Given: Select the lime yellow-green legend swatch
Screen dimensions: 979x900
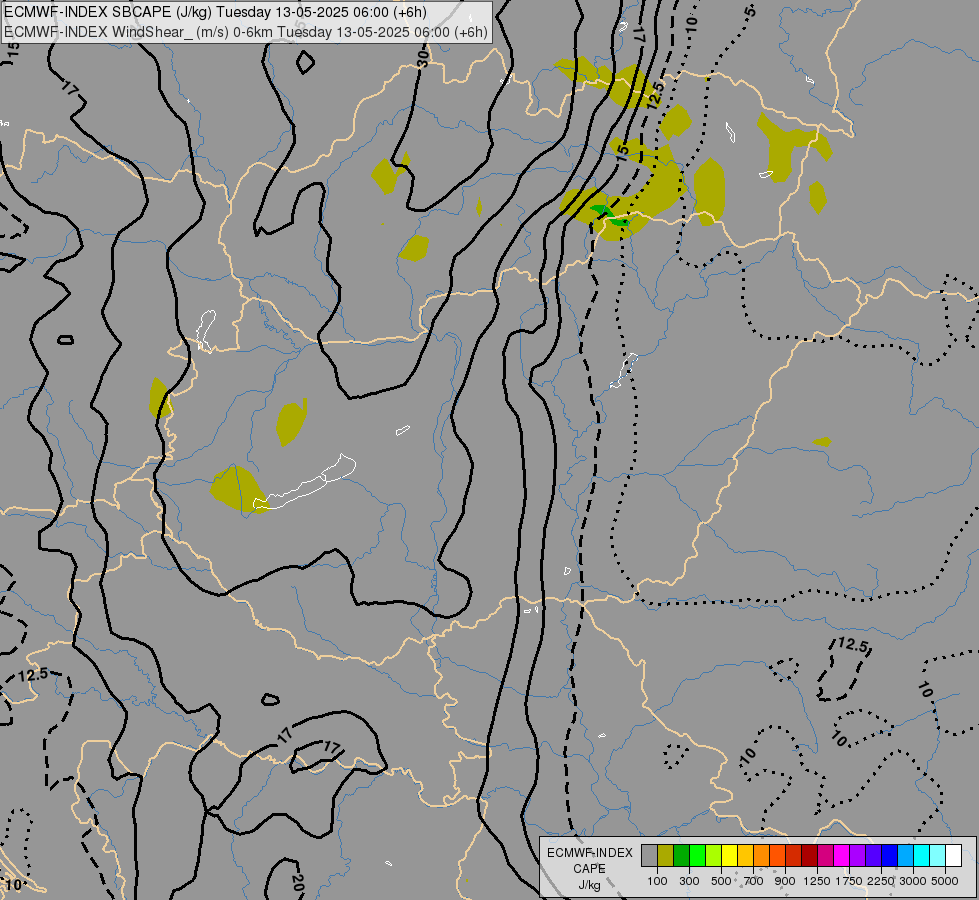Looking at the screenshot, I should click(713, 856).
